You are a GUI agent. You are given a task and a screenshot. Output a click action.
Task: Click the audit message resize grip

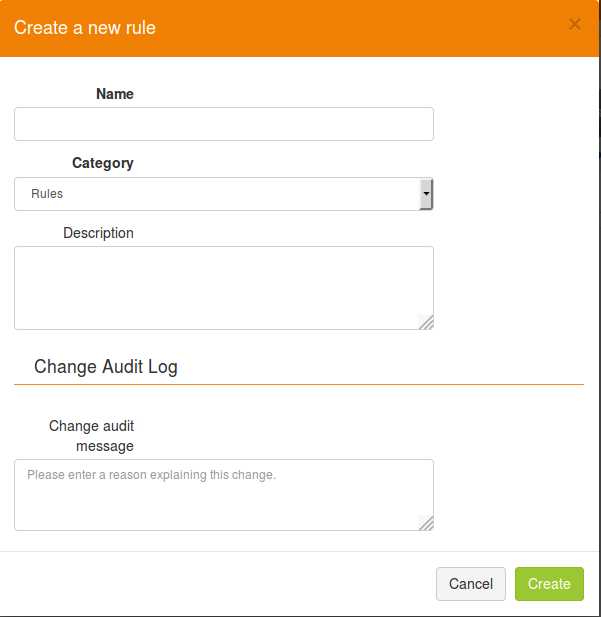426,523
